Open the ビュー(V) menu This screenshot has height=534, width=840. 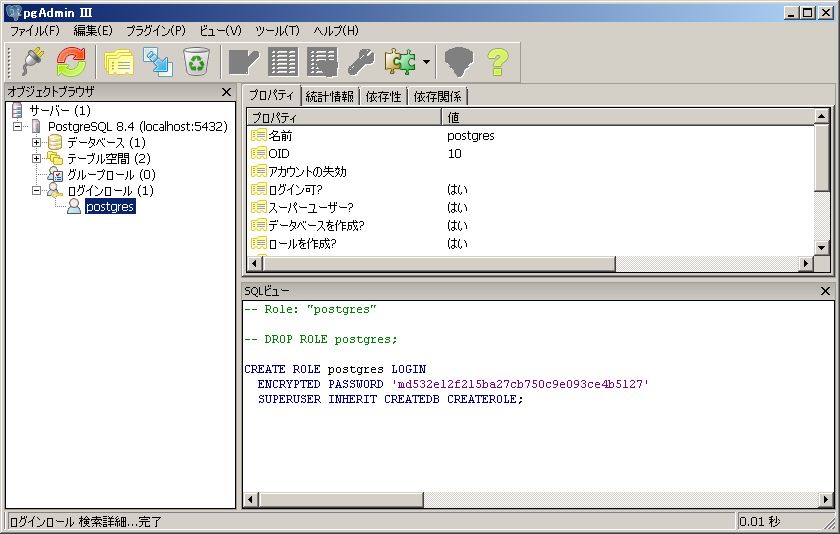click(220, 31)
